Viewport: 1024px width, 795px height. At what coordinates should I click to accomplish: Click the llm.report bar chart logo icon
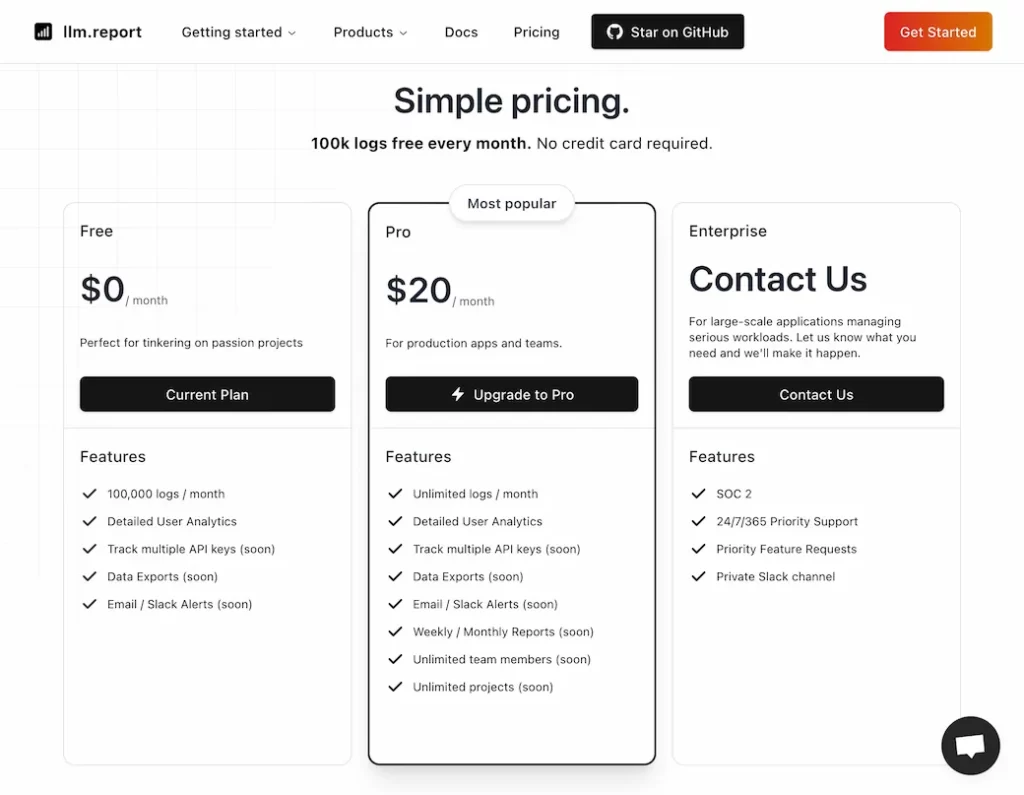[43, 32]
